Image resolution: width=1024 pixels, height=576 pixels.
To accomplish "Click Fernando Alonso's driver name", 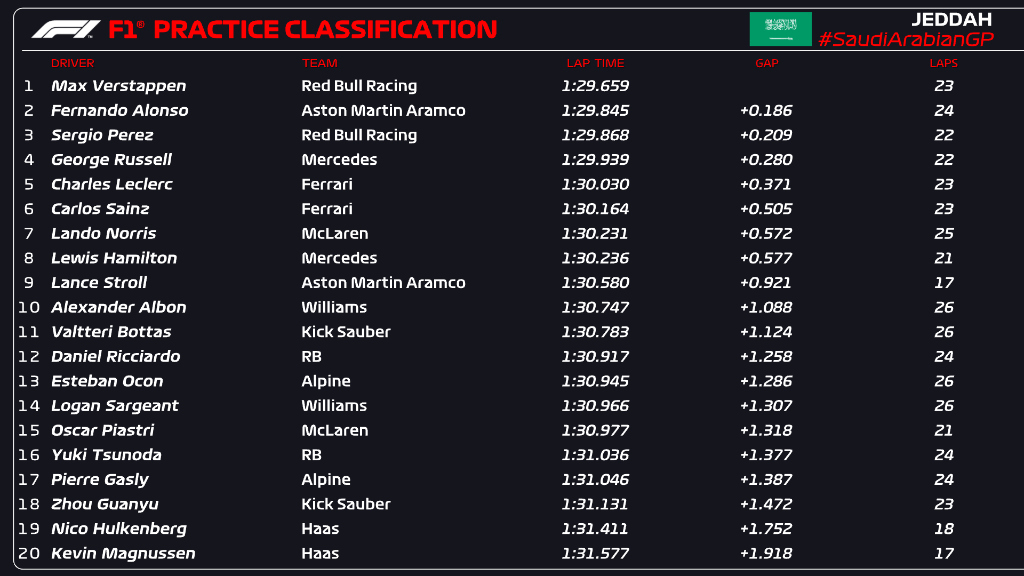I will pos(119,111).
